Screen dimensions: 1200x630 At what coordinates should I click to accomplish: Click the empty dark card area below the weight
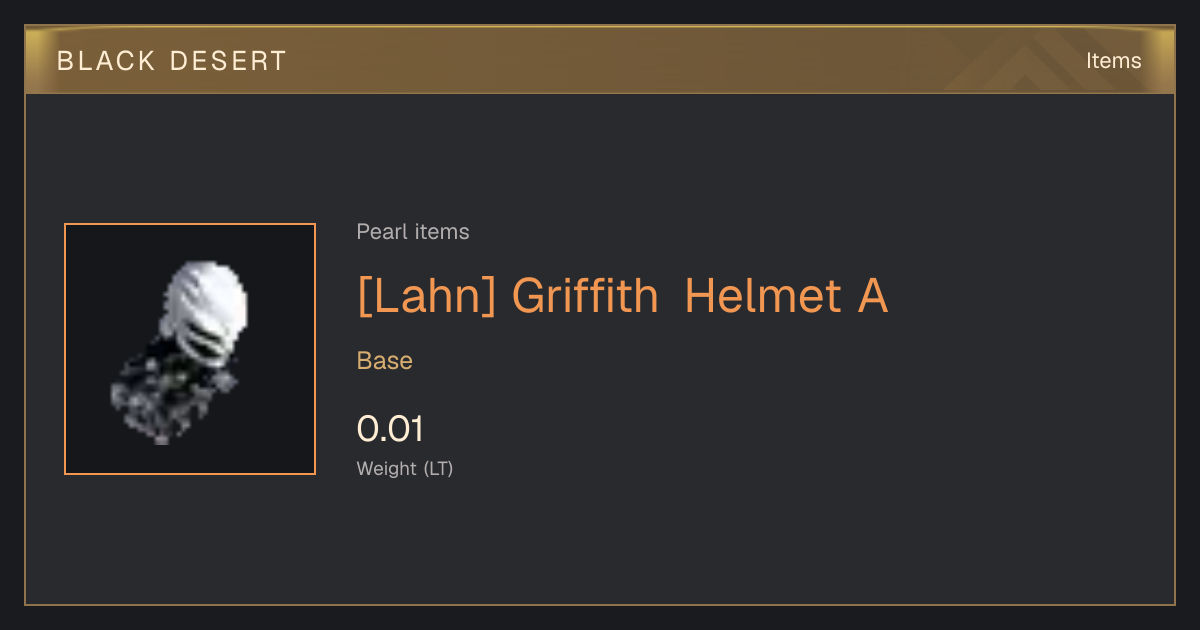pos(600,545)
